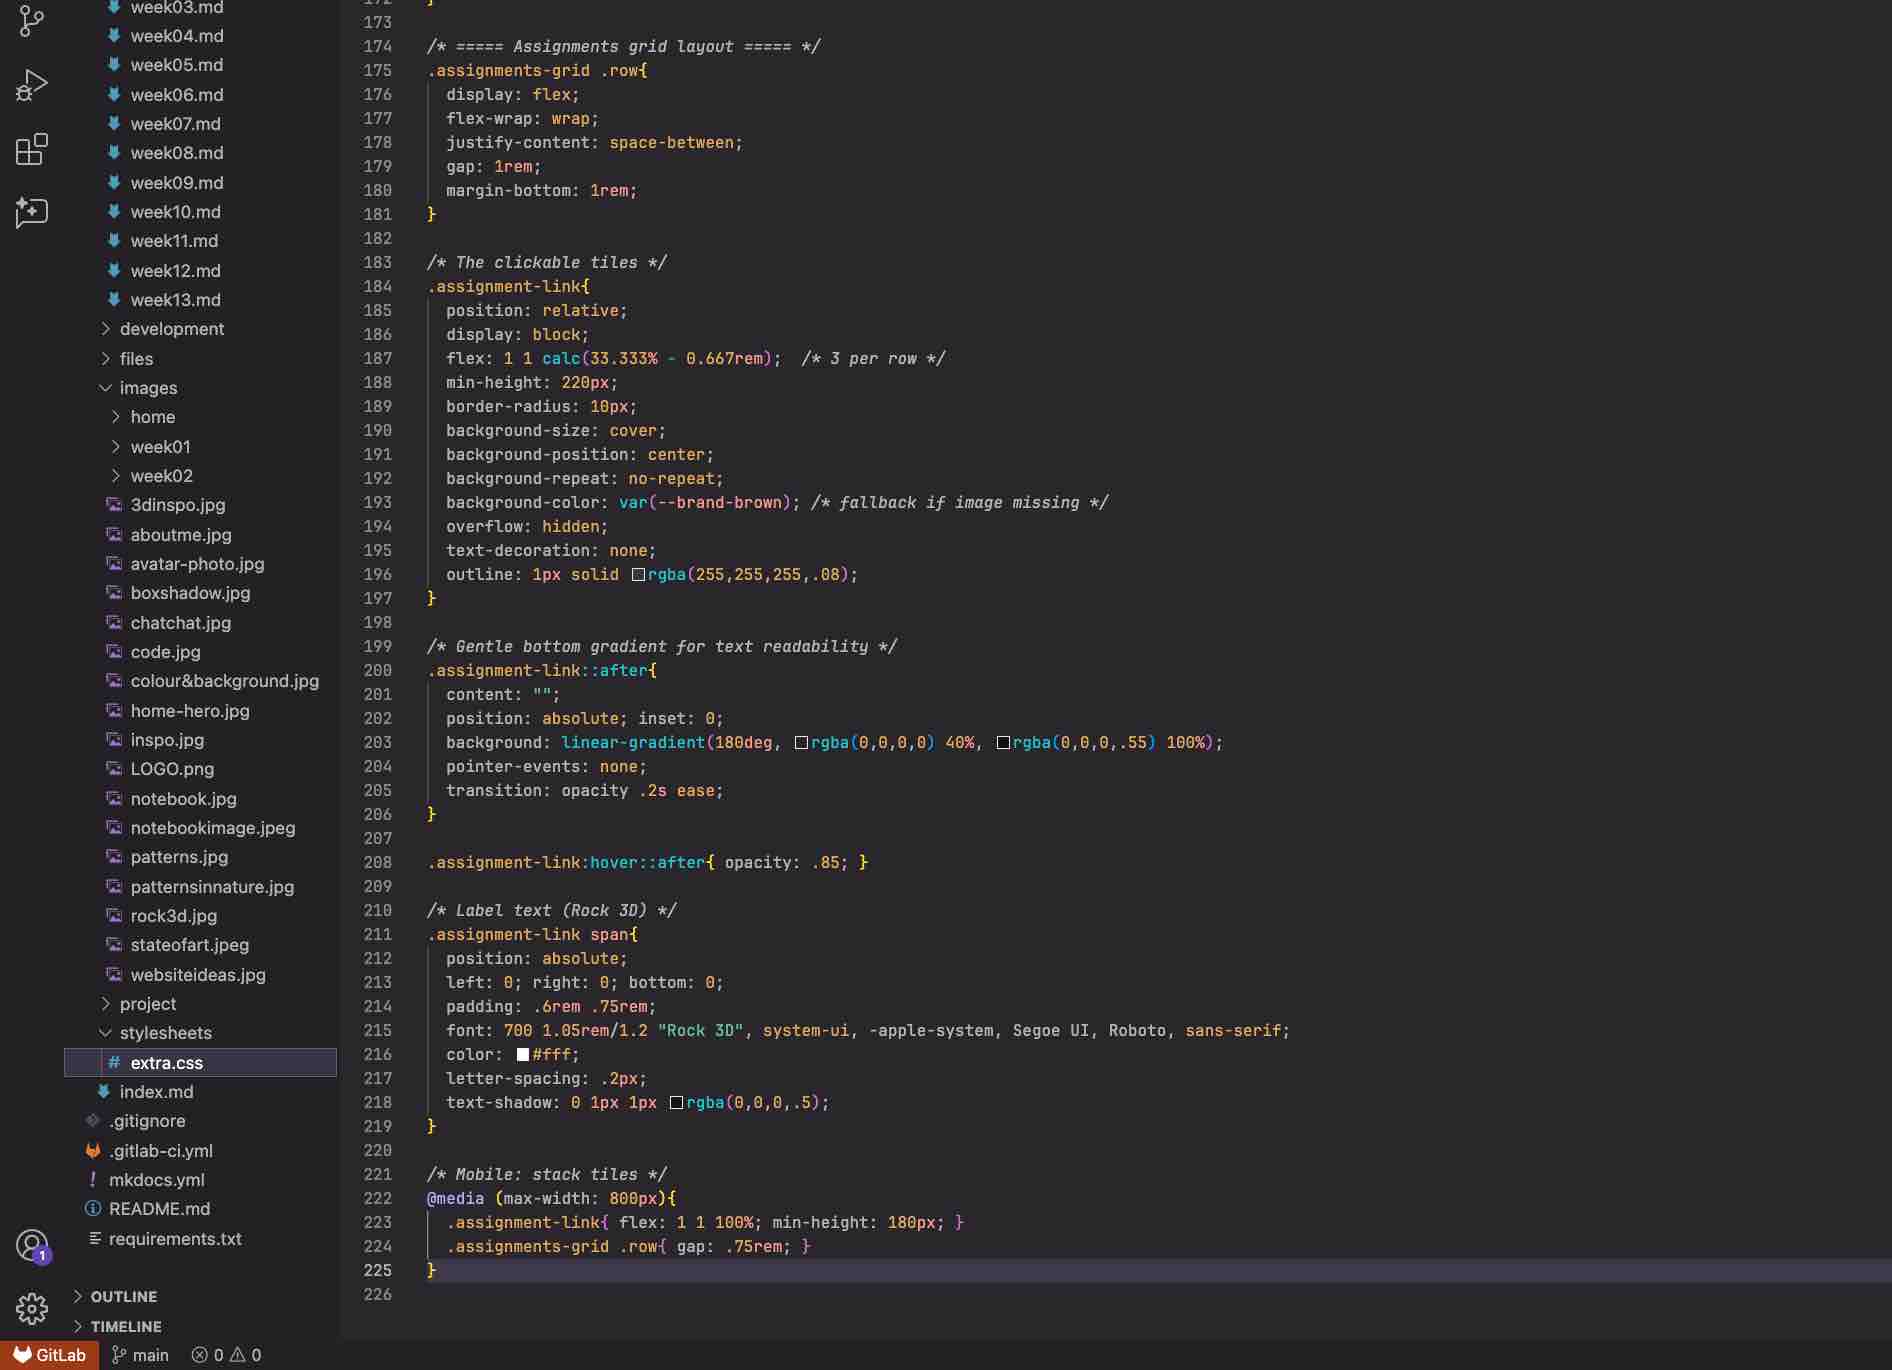This screenshot has height=1370, width=1892.
Task: Open the Source Control view
Action: point(32,22)
